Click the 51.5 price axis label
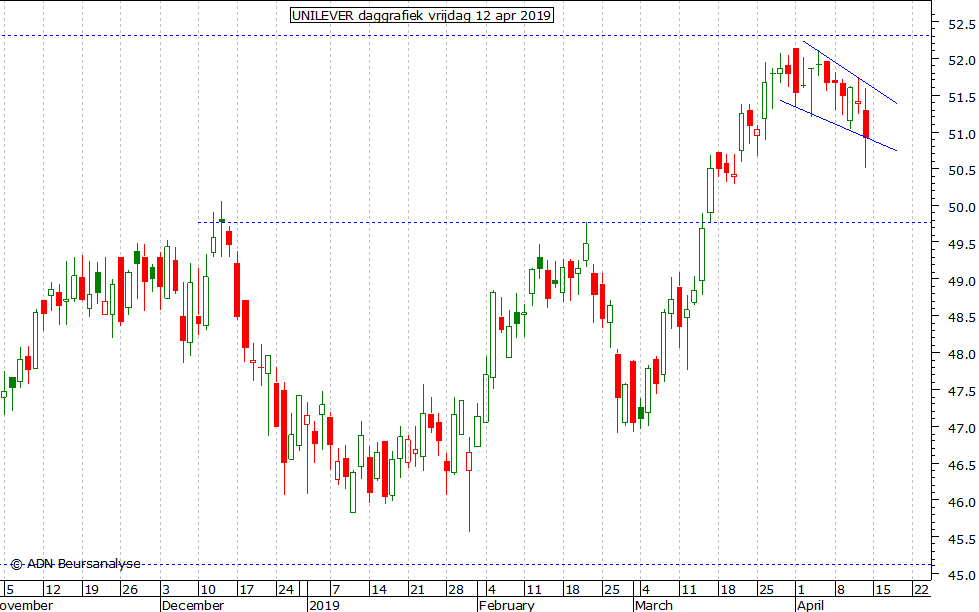The height and width of the screenshot is (612, 979). 962,97
